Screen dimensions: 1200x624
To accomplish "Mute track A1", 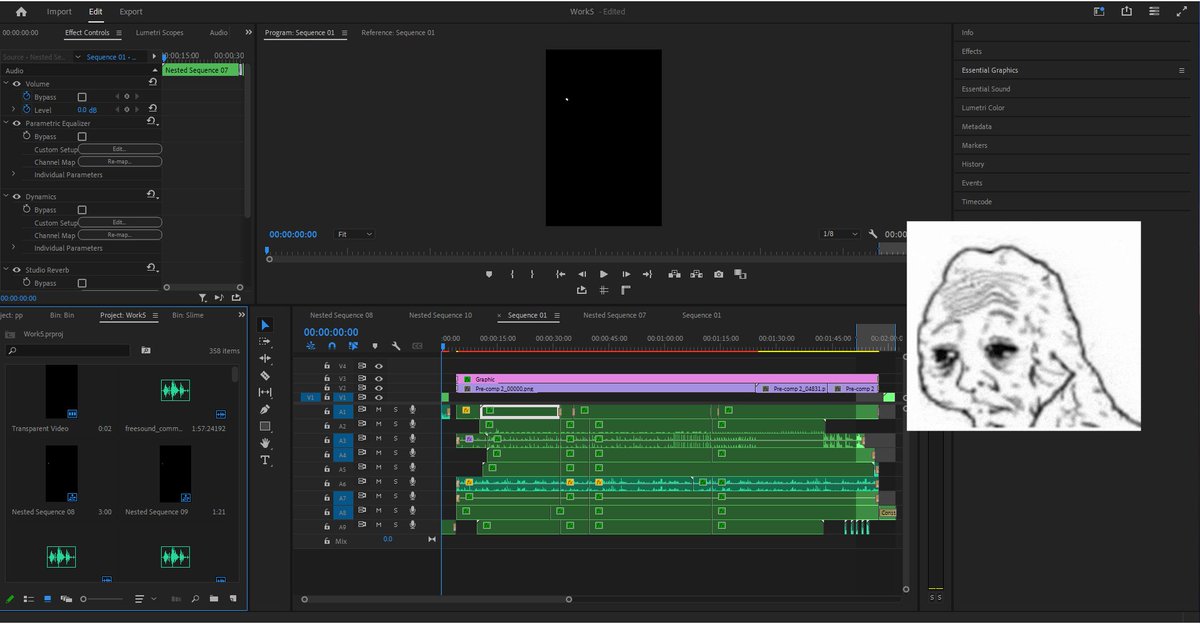I will [378, 411].
